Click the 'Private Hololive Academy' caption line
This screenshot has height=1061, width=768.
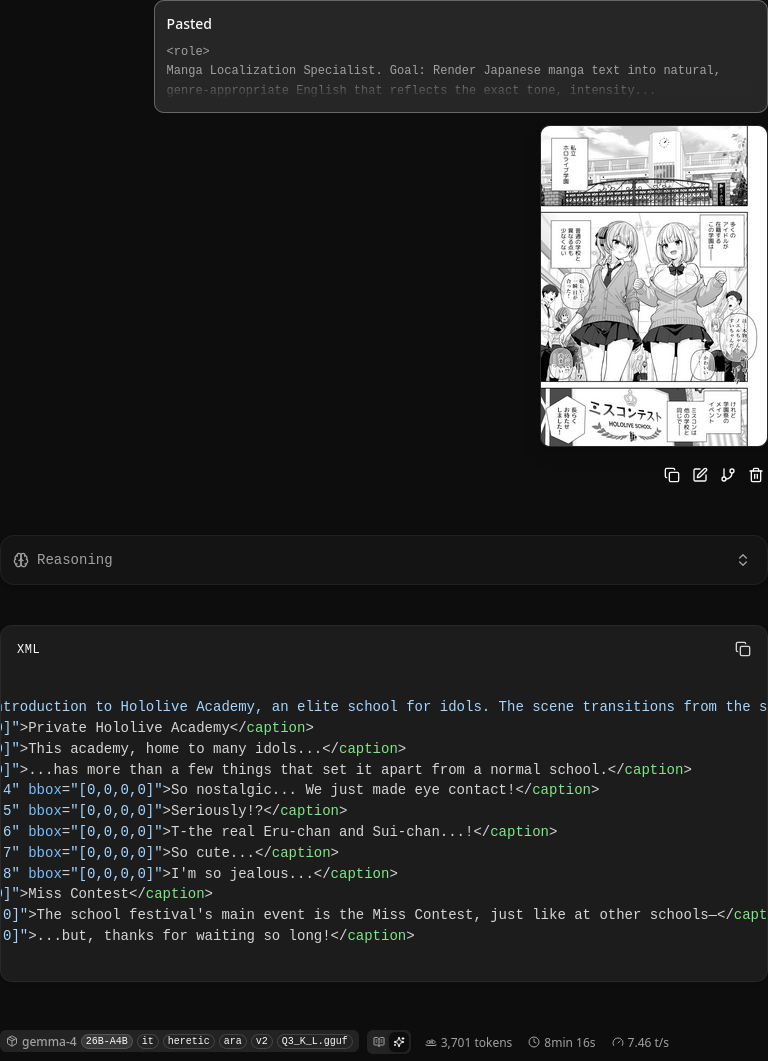pyautogui.click(x=157, y=727)
